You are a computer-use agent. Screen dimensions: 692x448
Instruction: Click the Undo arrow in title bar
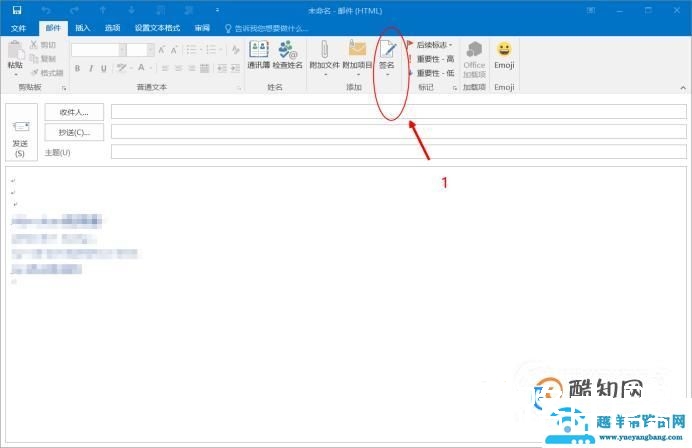pos(46,10)
